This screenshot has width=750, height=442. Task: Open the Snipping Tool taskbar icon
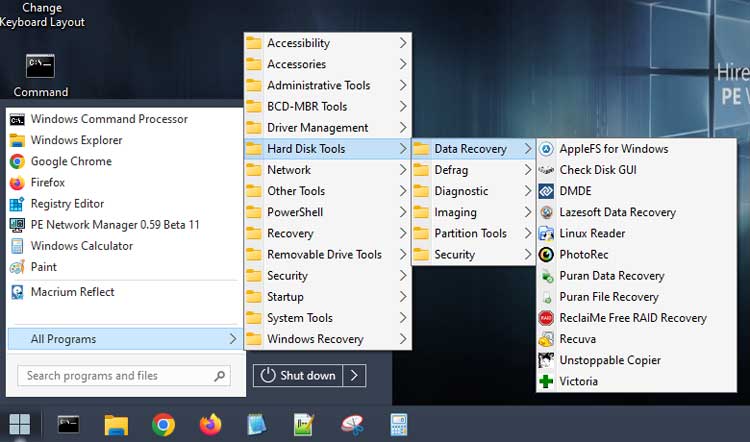pos(353,424)
